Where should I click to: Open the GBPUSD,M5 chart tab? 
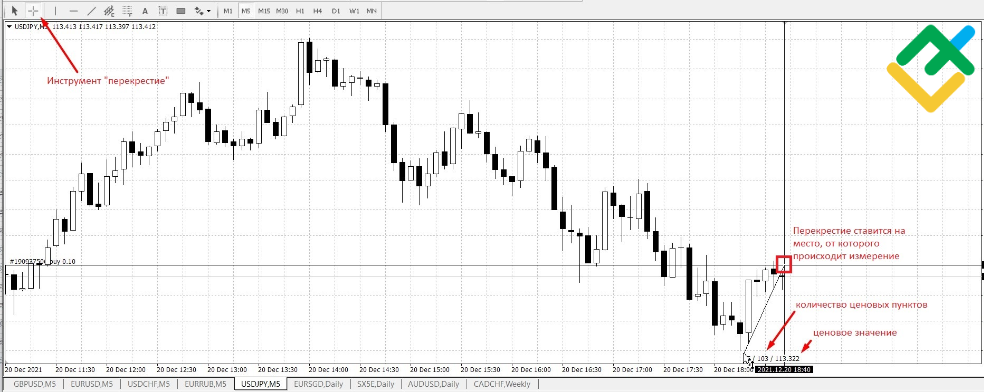pyautogui.click(x=34, y=384)
